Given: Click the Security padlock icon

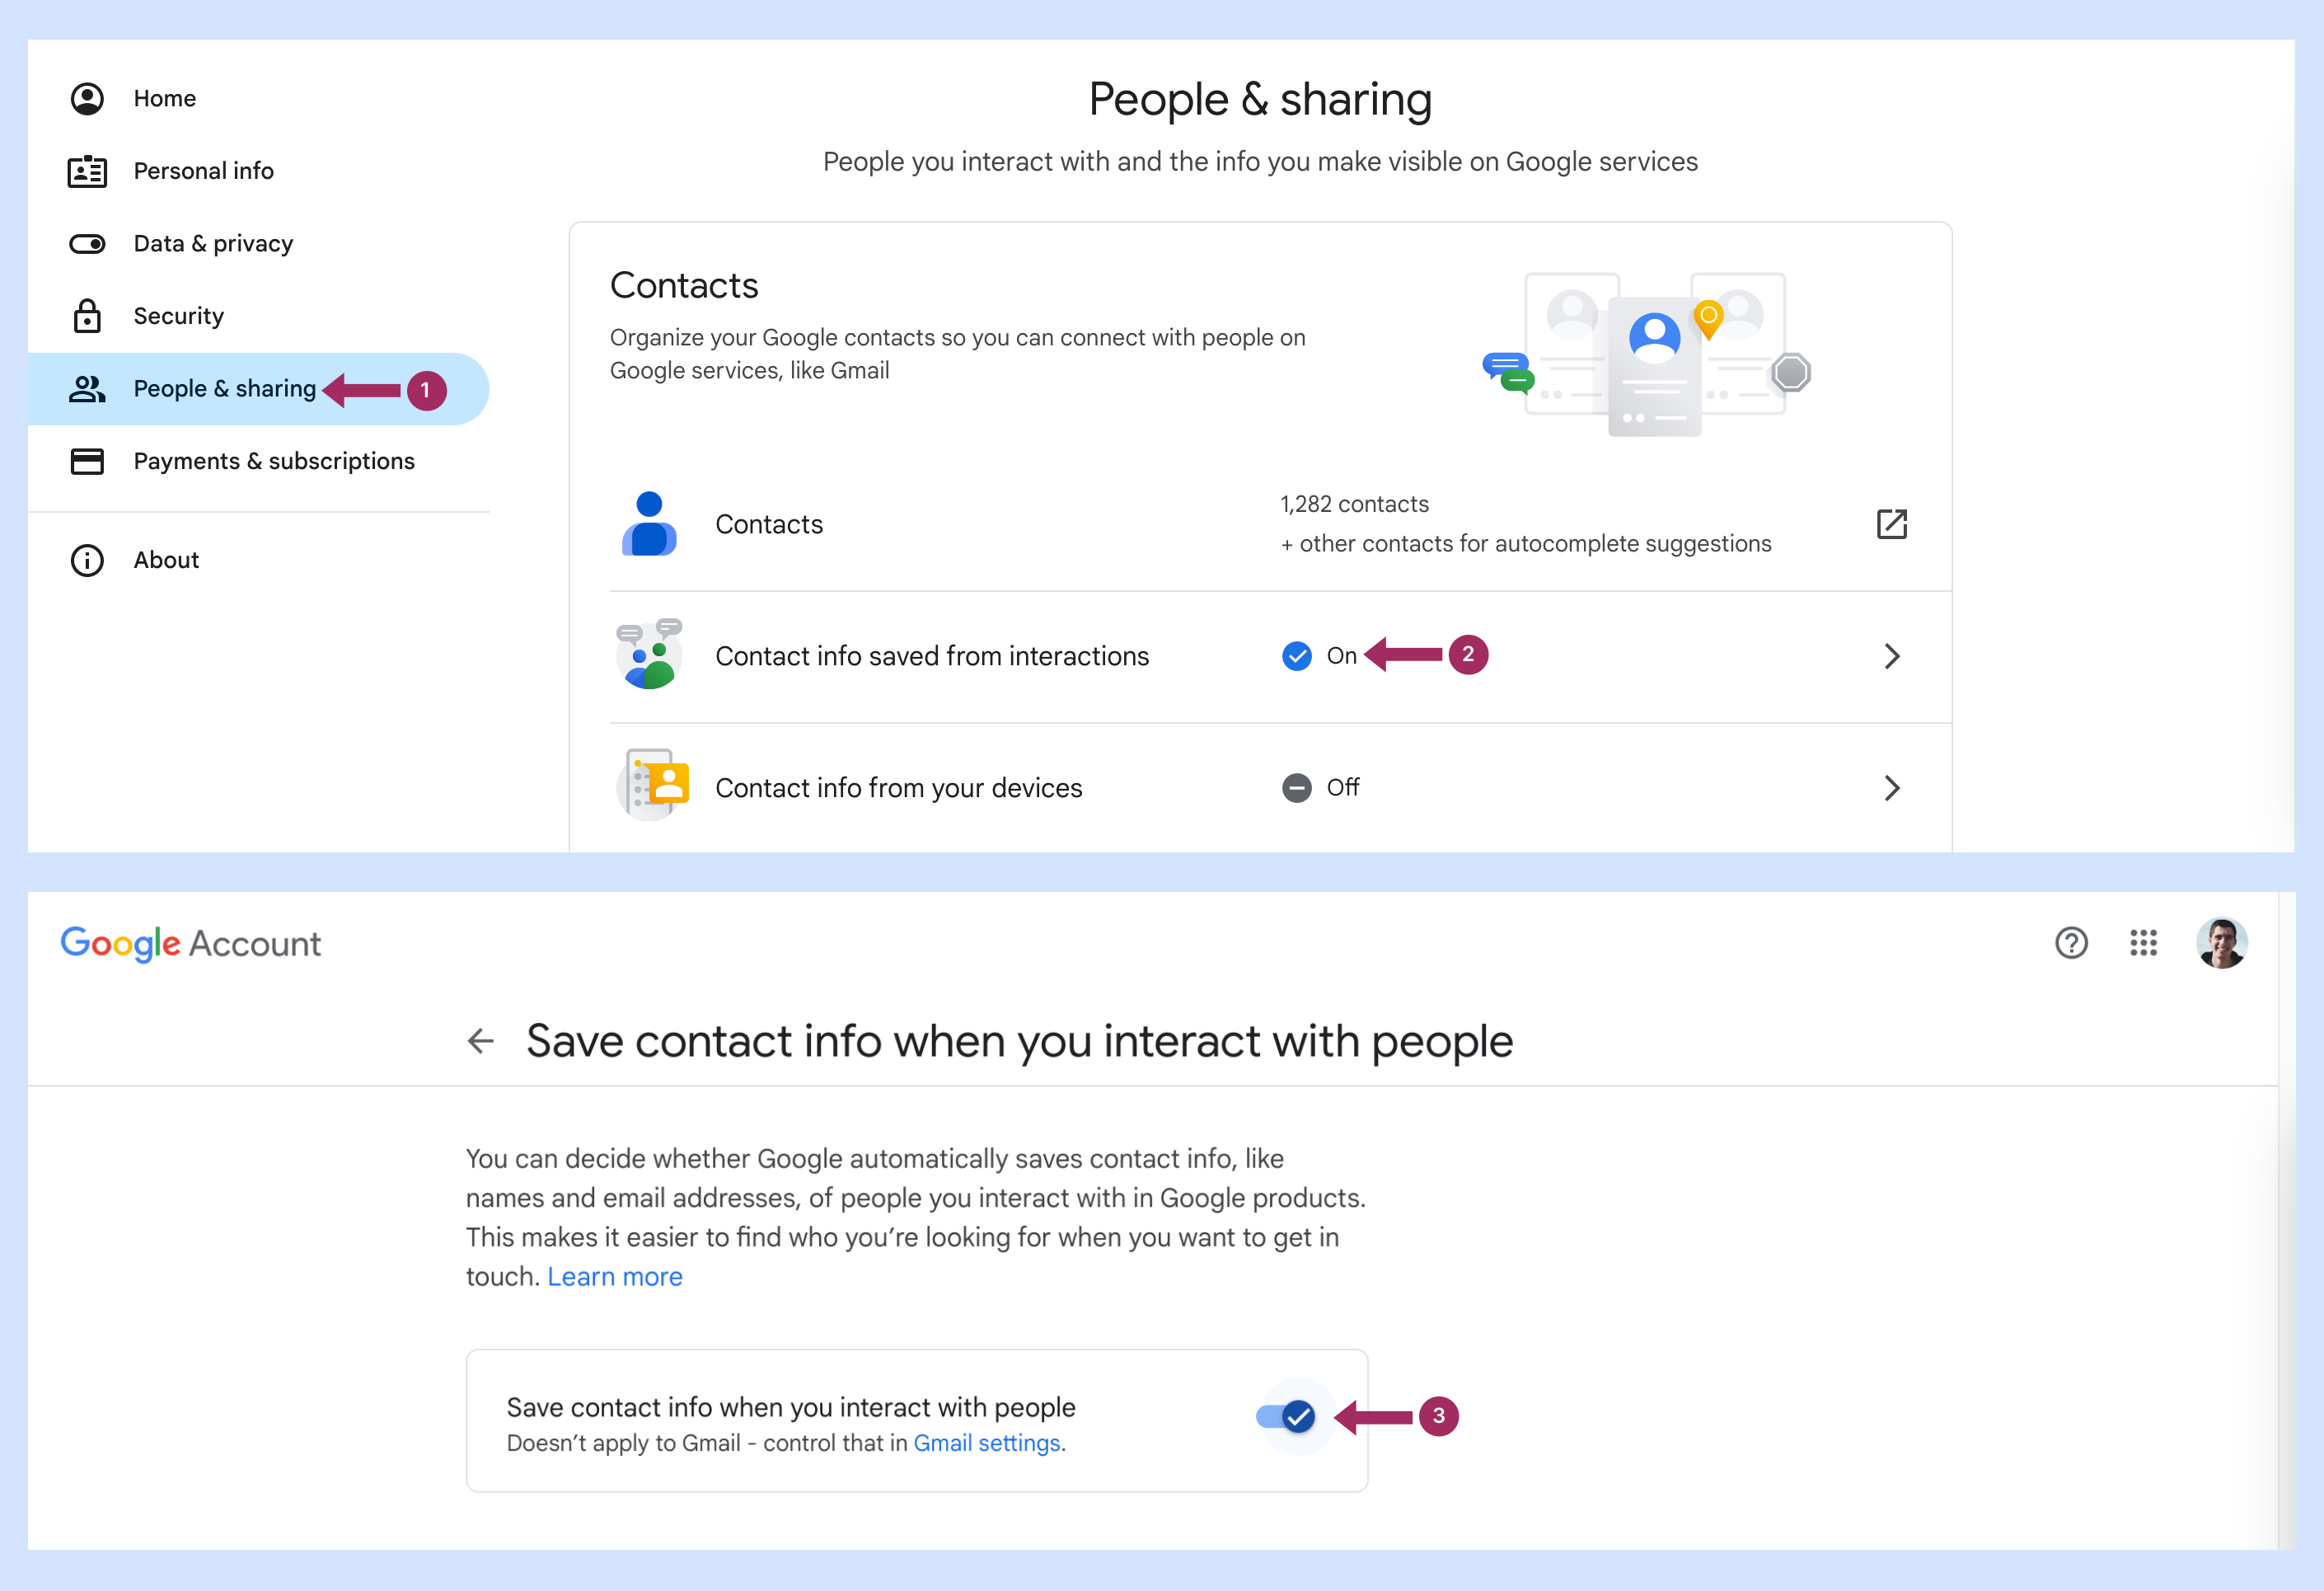Looking at the screenshot, I should (x=87, y=316).
